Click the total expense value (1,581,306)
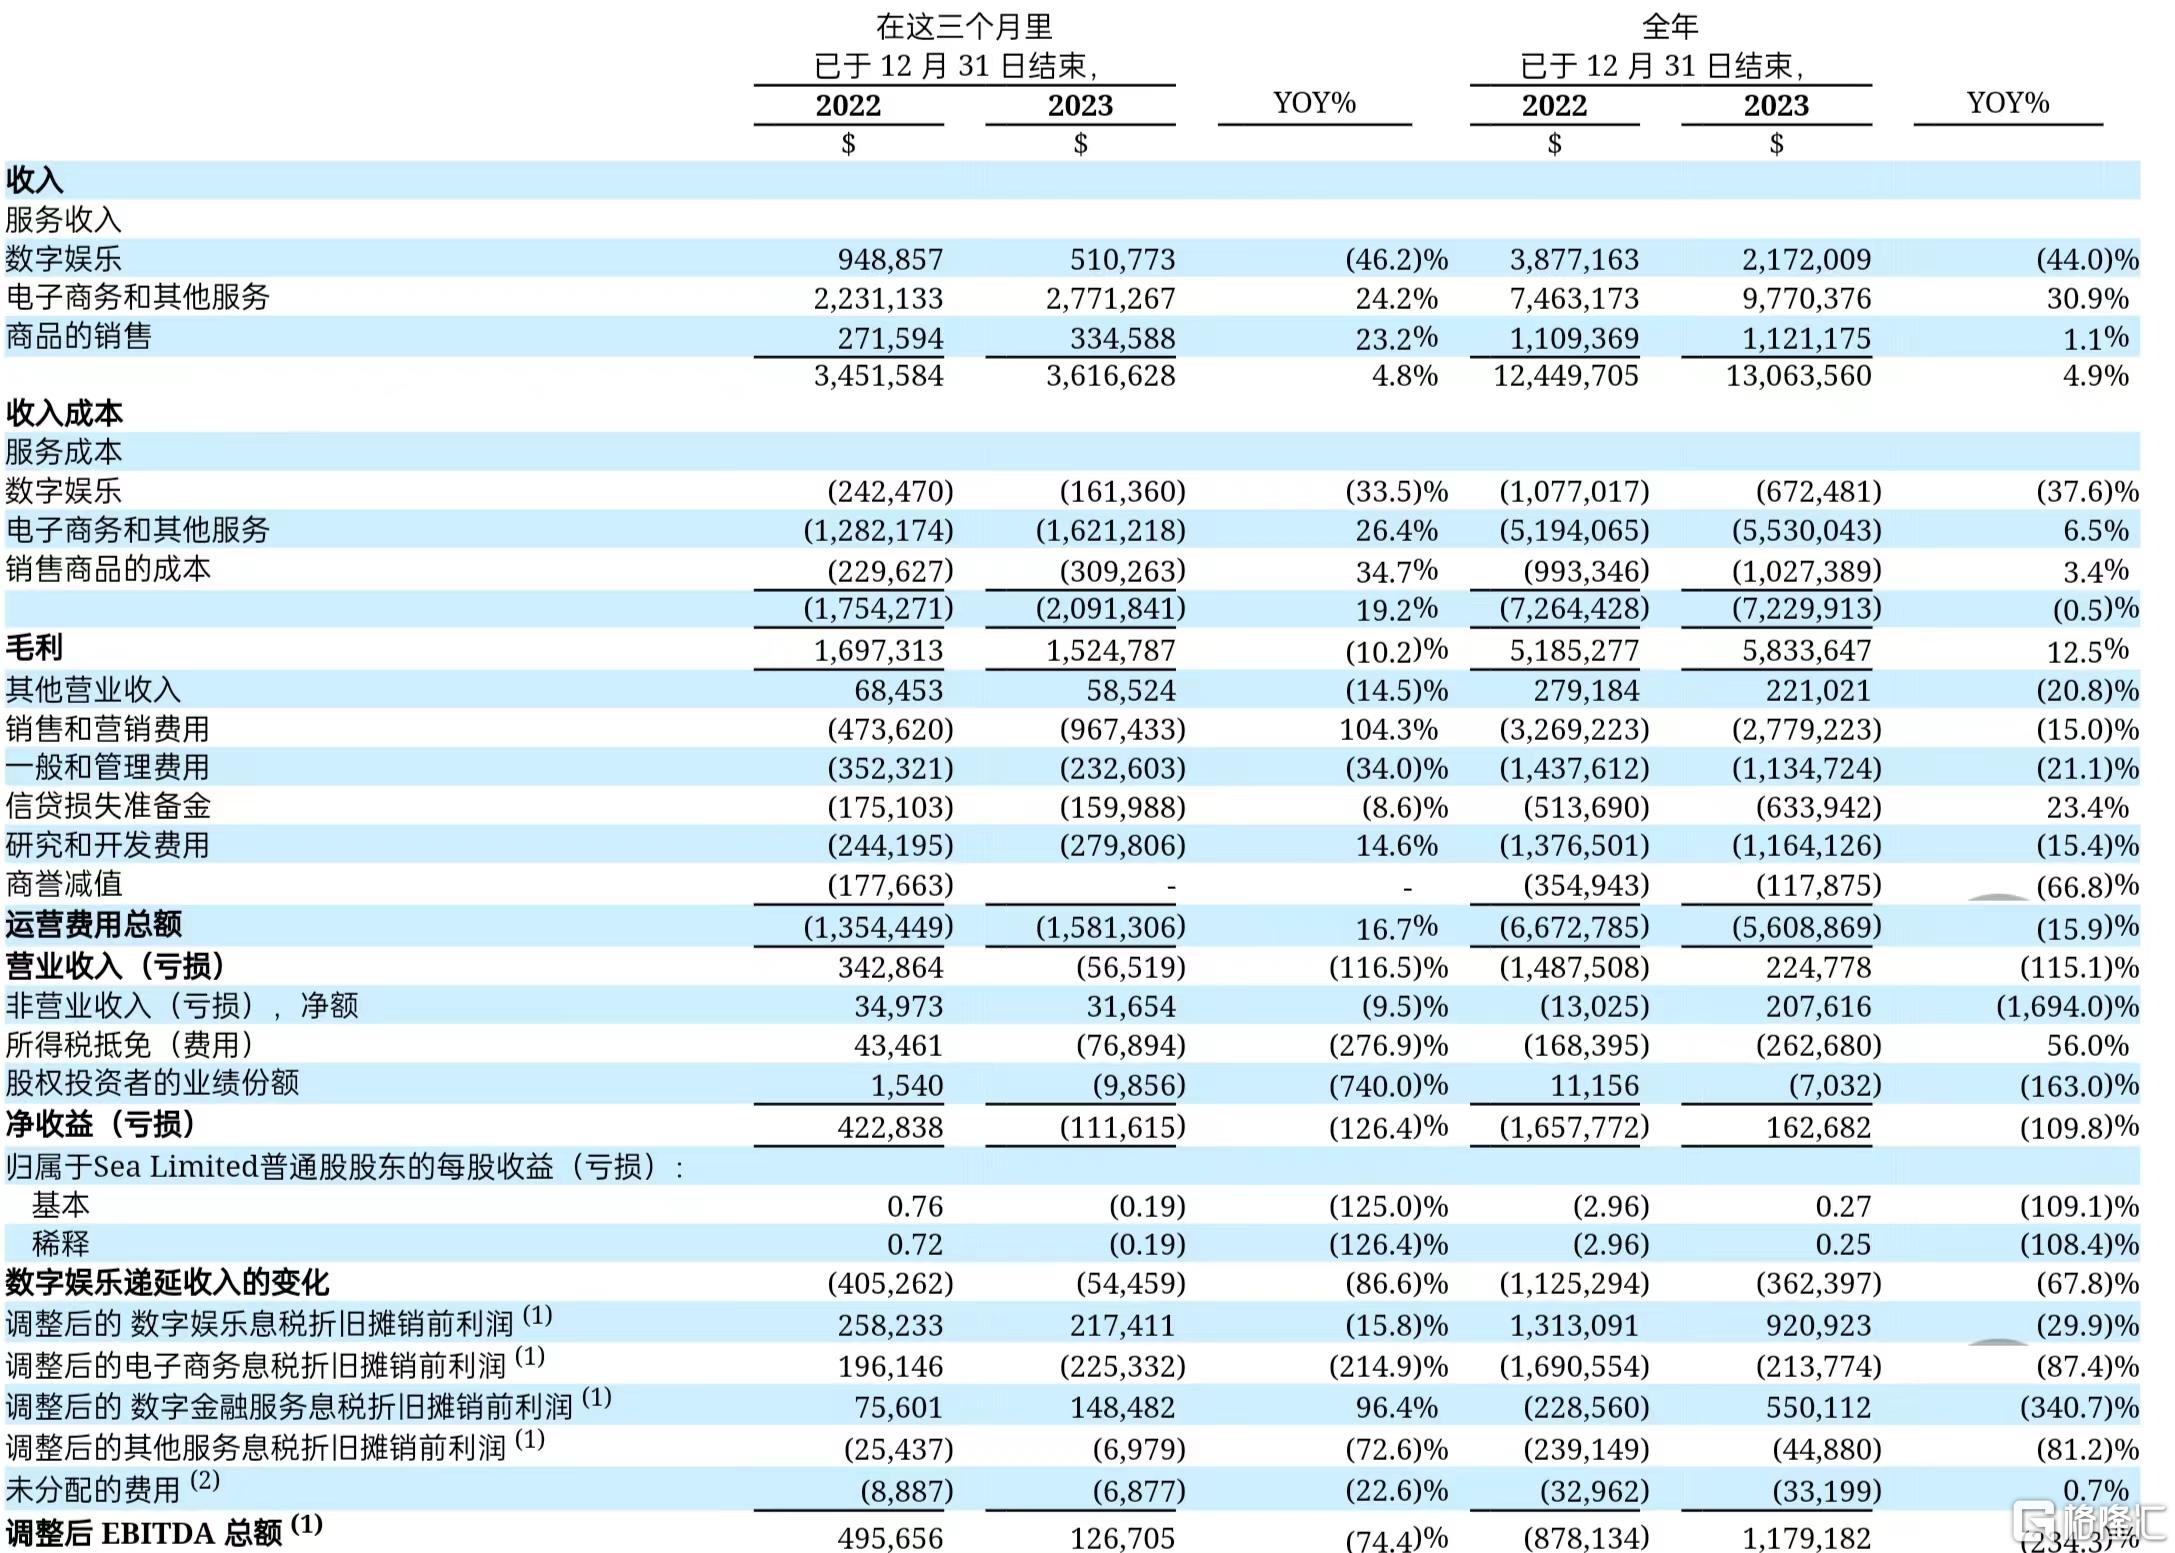2175x1553 pixels. 1110,927
